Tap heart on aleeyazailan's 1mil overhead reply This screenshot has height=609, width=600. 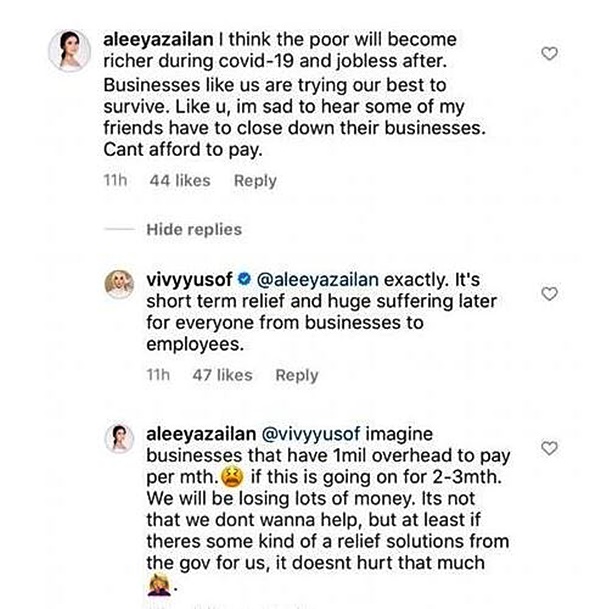coord(550,448)
